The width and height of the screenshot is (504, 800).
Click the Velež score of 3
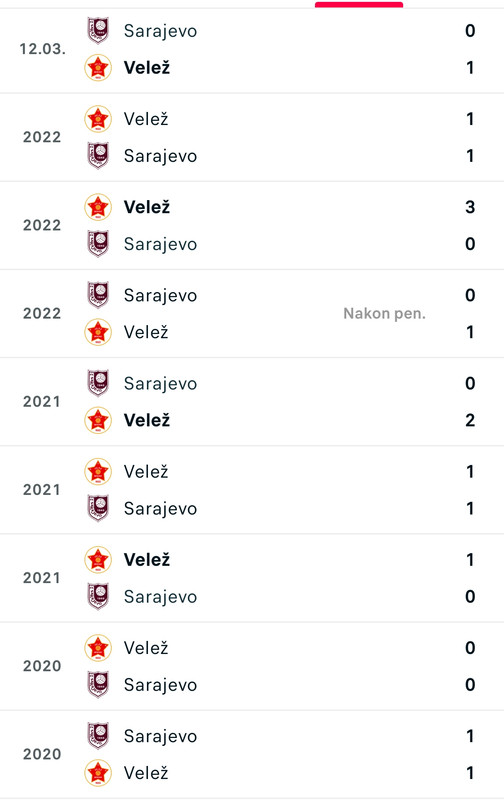[x=470, y=207]
